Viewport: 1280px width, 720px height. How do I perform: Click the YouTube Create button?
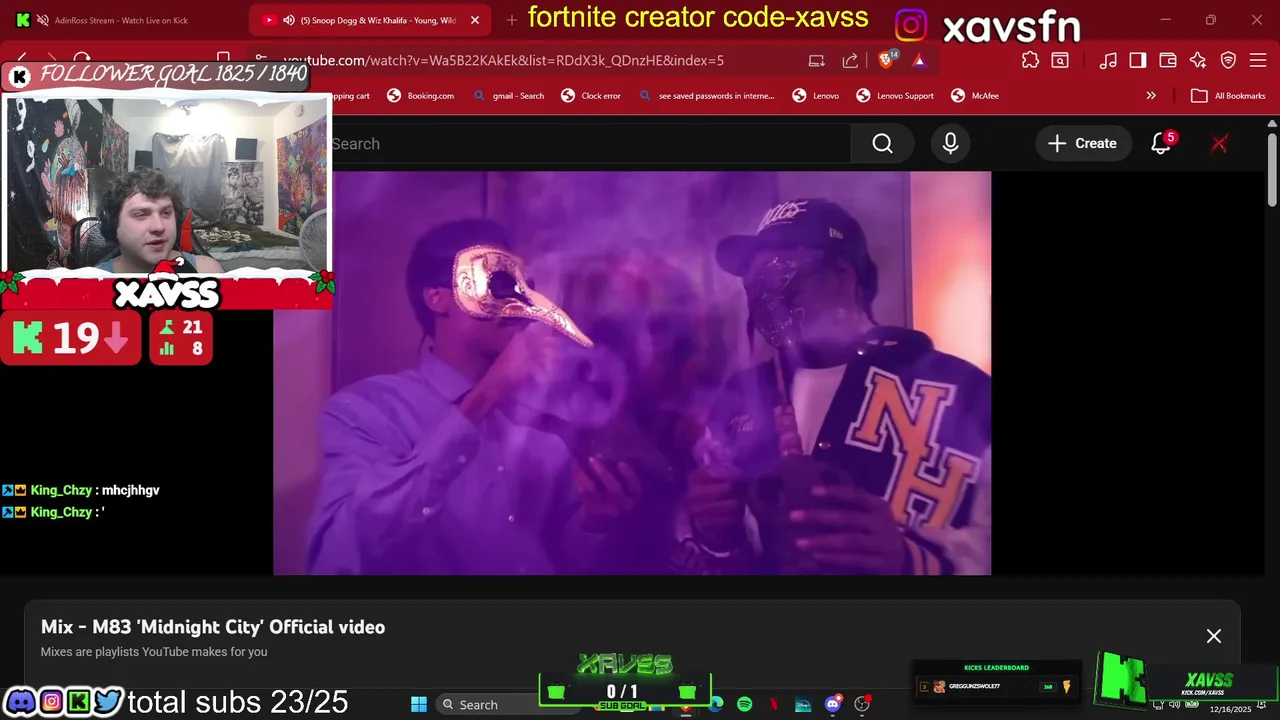pyautogui.click(x=1082, y=144)
